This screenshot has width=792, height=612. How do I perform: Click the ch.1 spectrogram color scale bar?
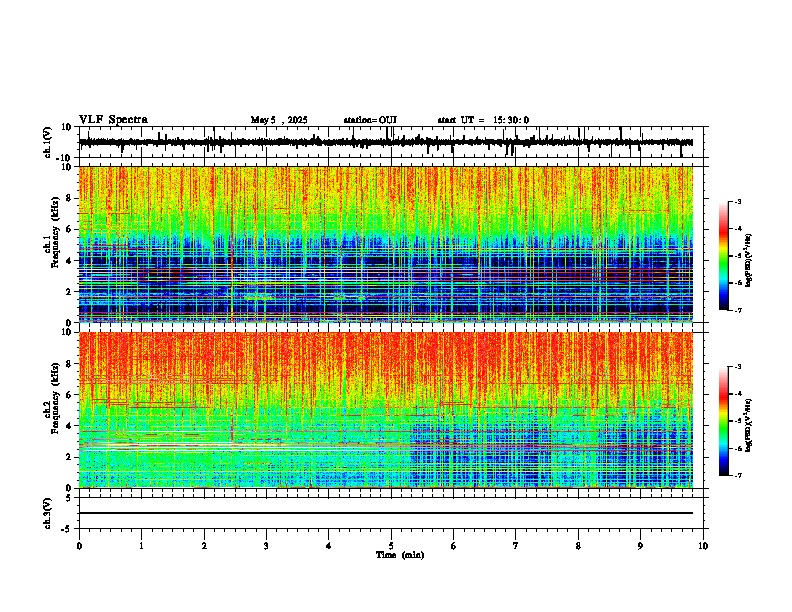click(x=724, y=256)
